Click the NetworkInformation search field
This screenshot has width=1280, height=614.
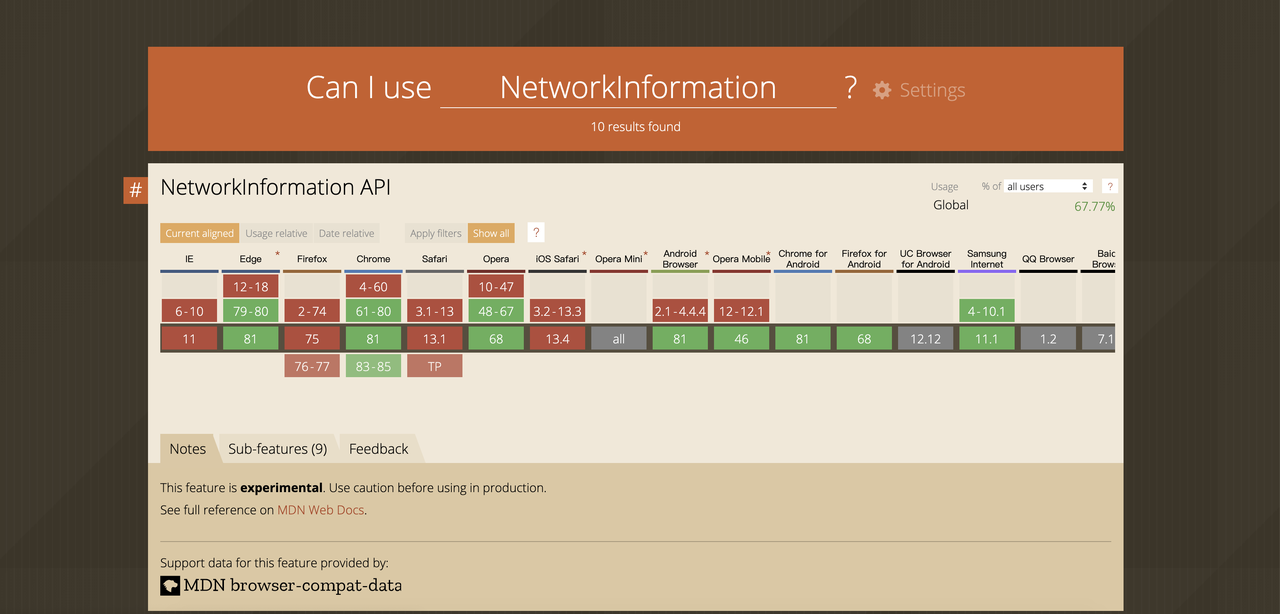pos(638,88)
